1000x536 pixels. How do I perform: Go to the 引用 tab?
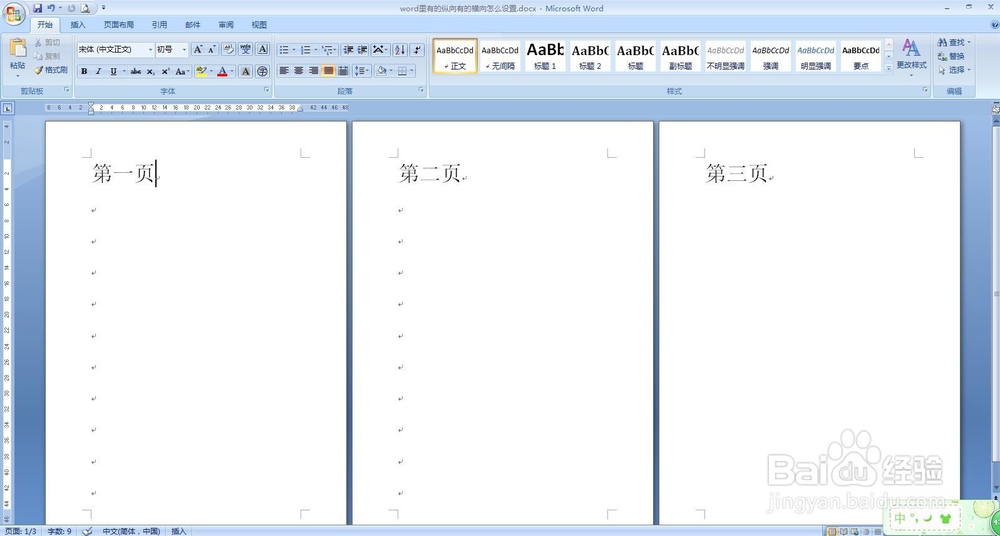(x=159, y=25)
